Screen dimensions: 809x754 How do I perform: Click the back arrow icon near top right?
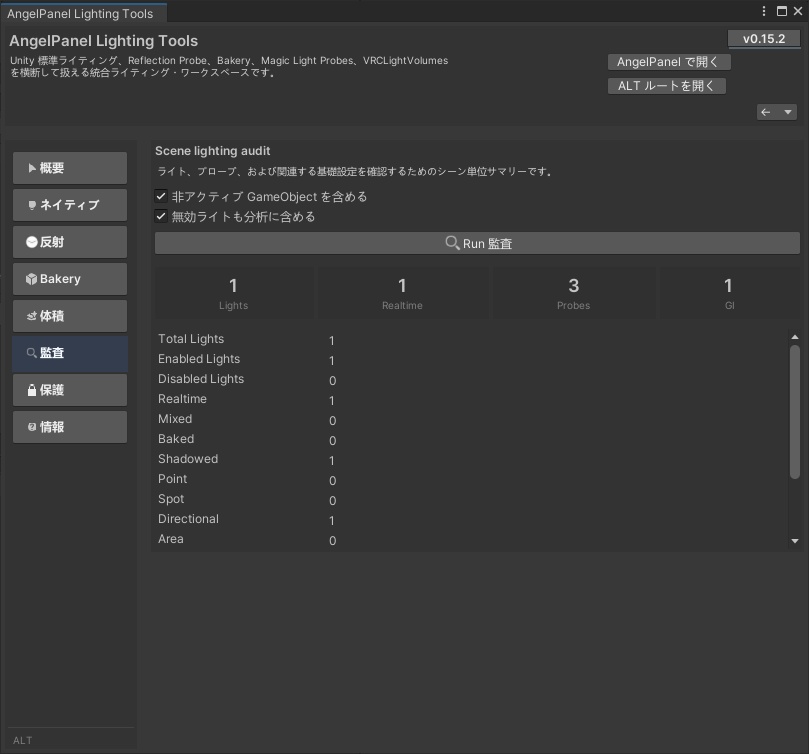pos(763,111)
